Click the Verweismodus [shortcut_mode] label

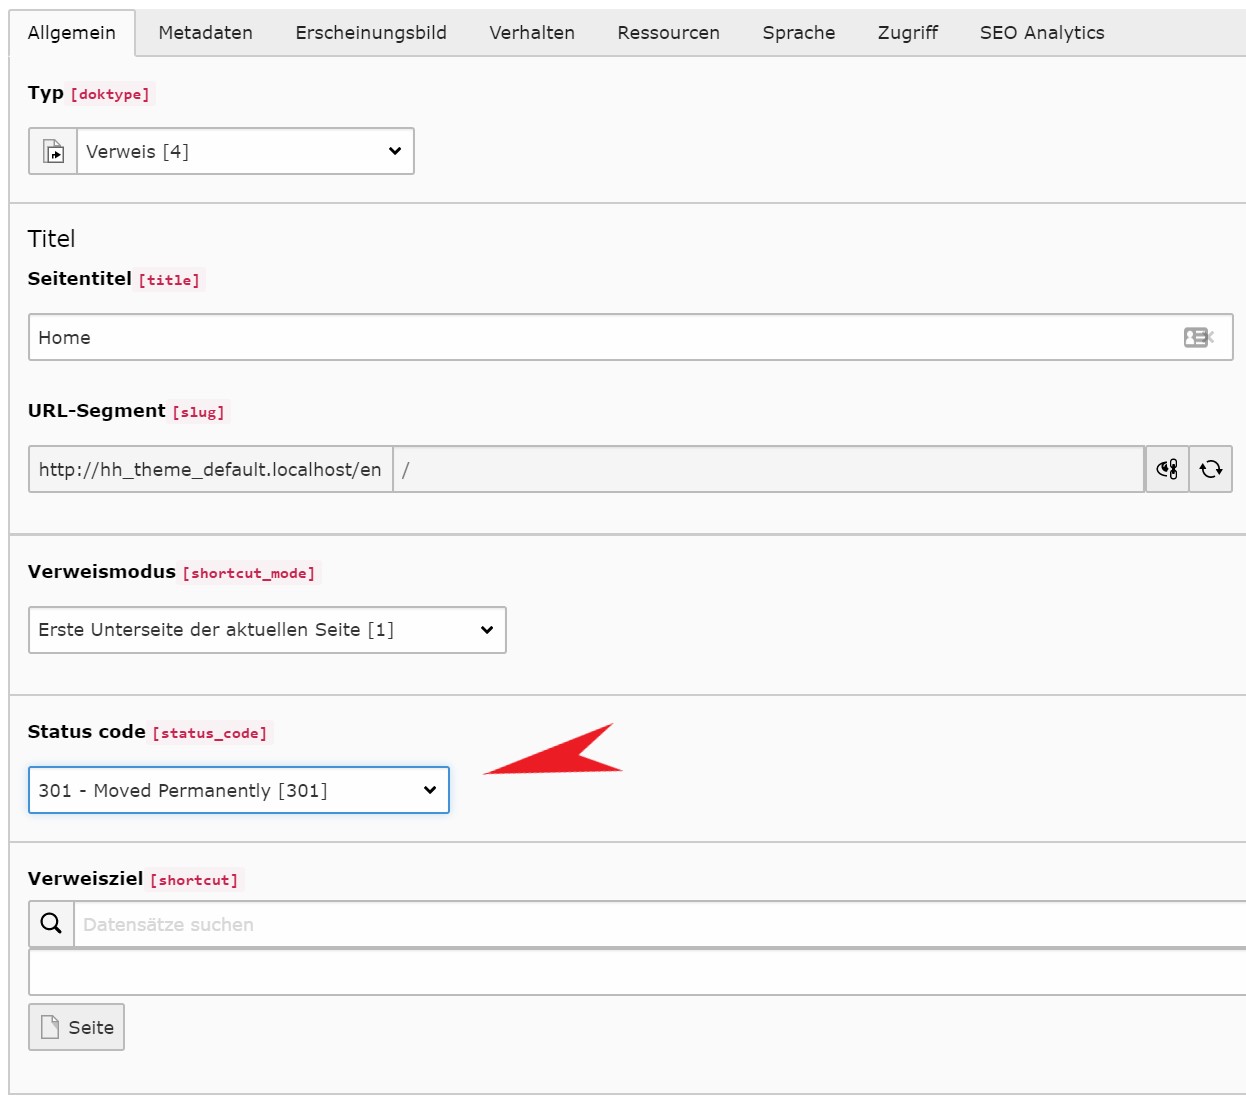pyautogui.click(x=172, y=572)
